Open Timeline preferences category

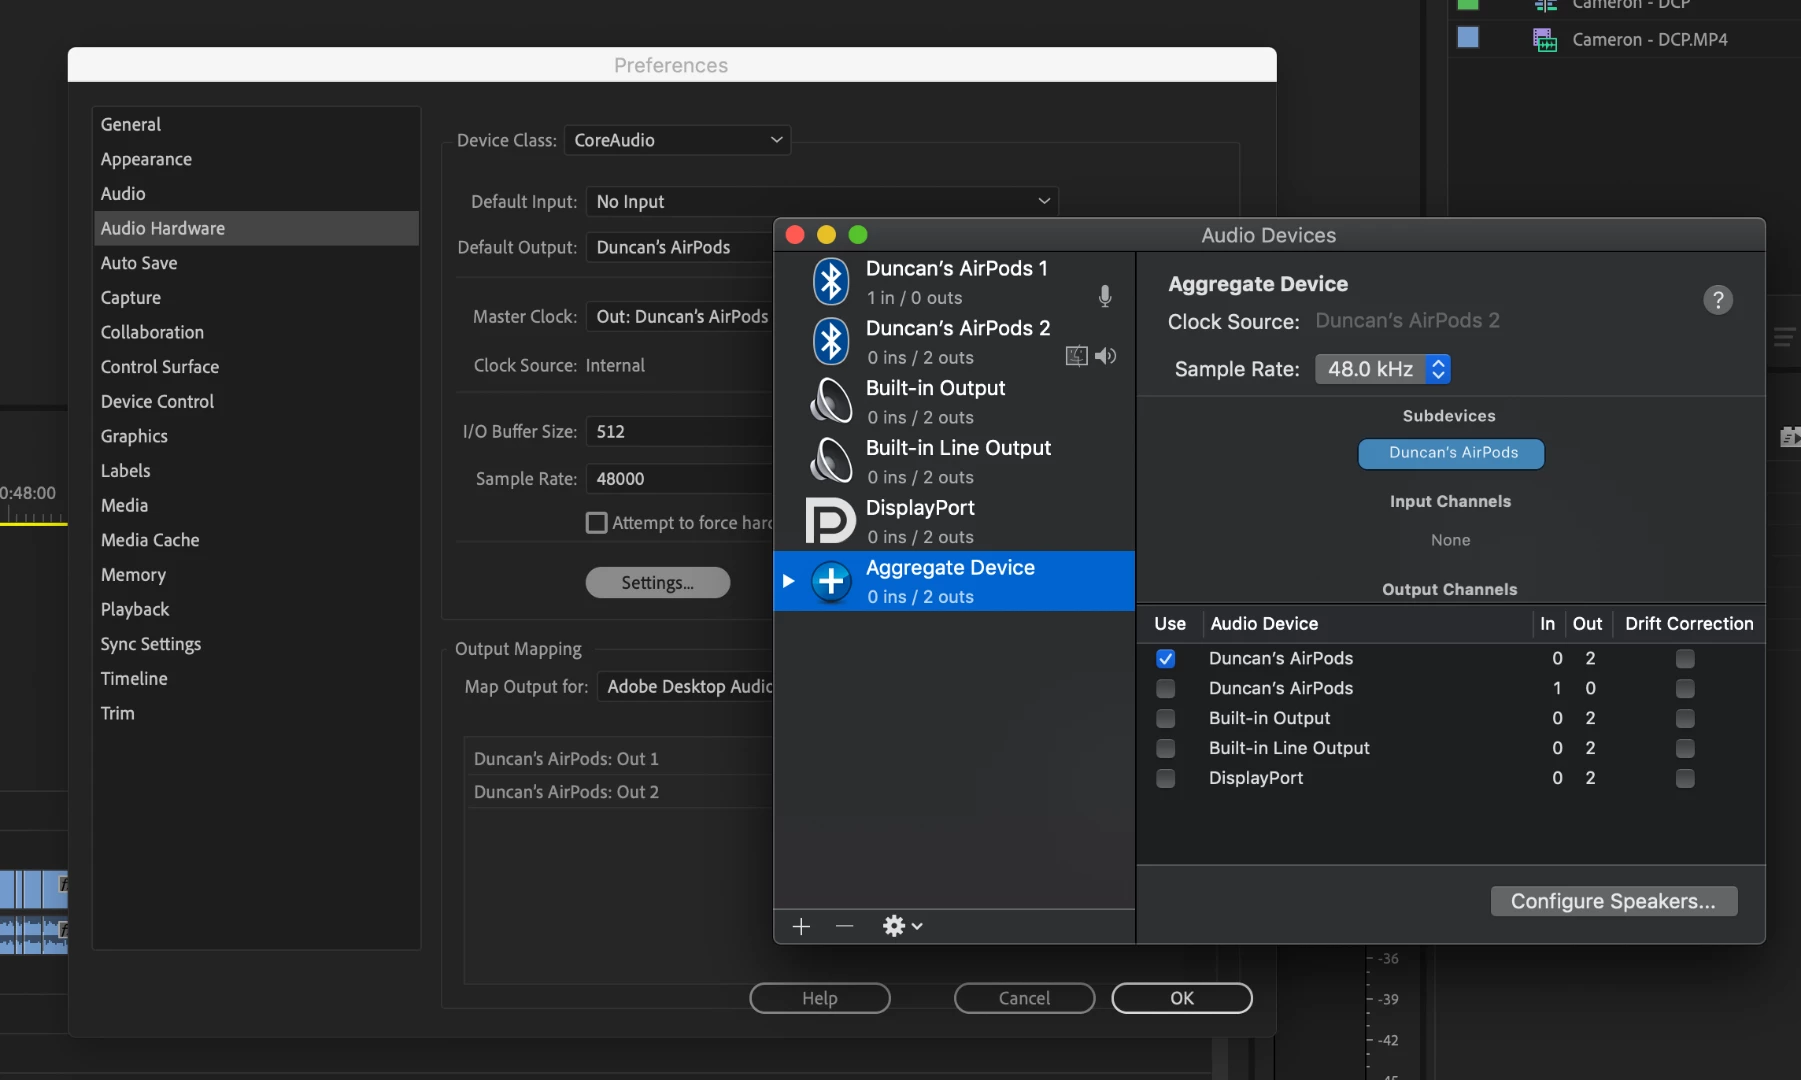(x=256, y=679)
